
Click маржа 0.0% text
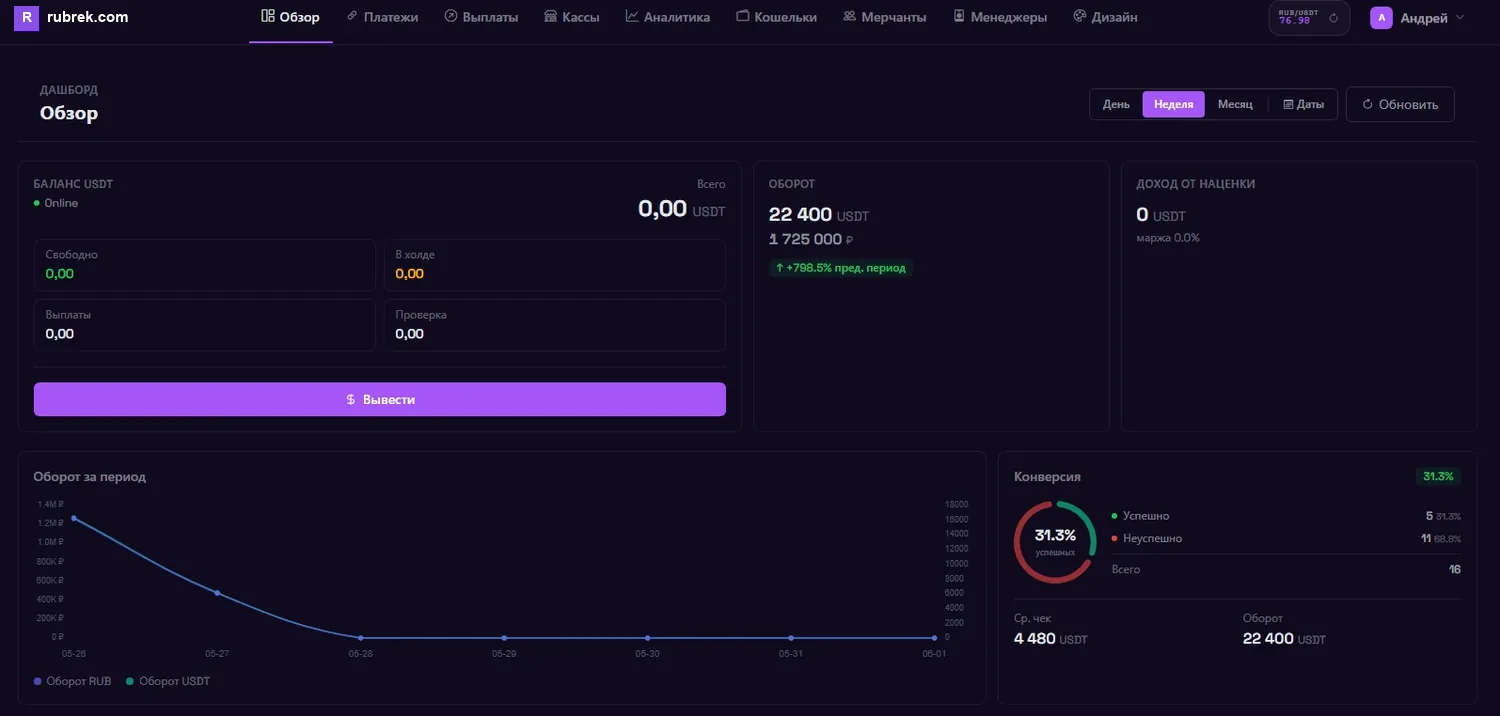click(1168, 238)
